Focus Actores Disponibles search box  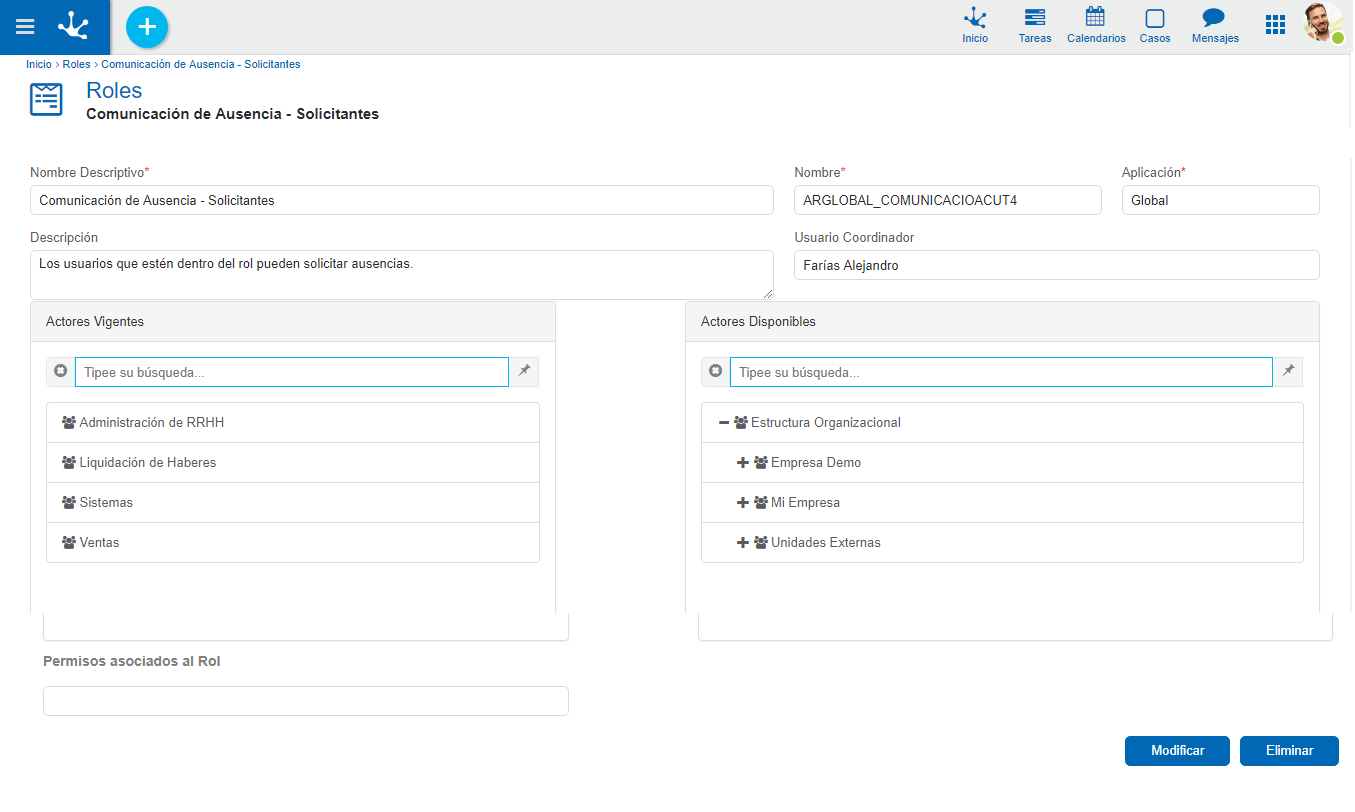coord(1001,372)
